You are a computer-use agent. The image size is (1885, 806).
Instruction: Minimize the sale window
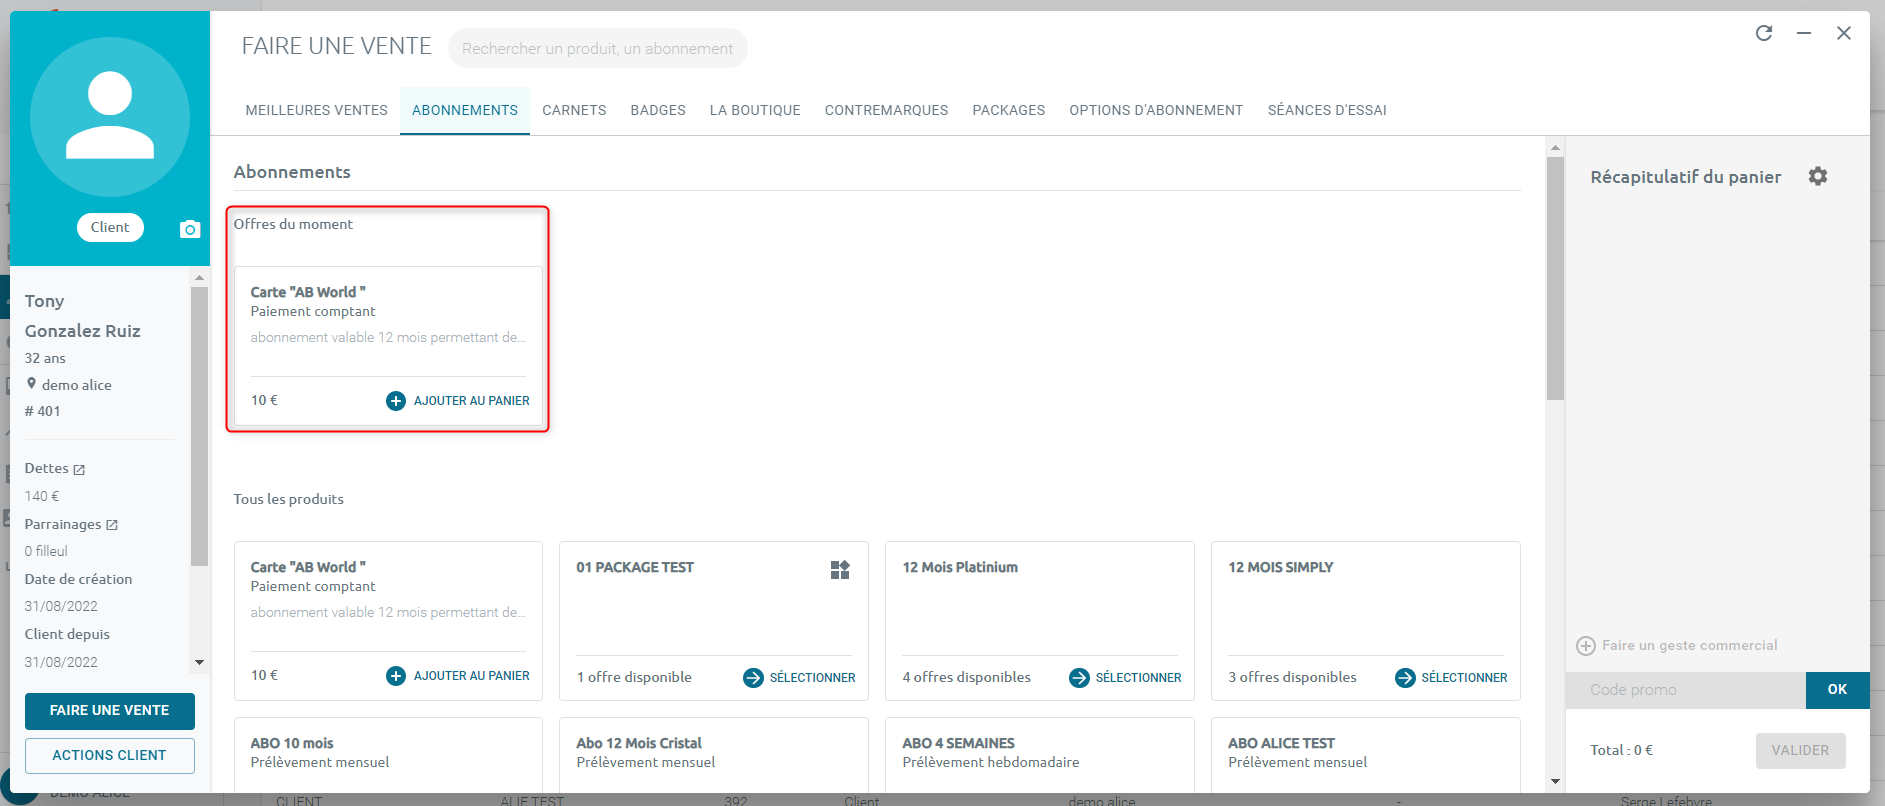point(1804,33)
